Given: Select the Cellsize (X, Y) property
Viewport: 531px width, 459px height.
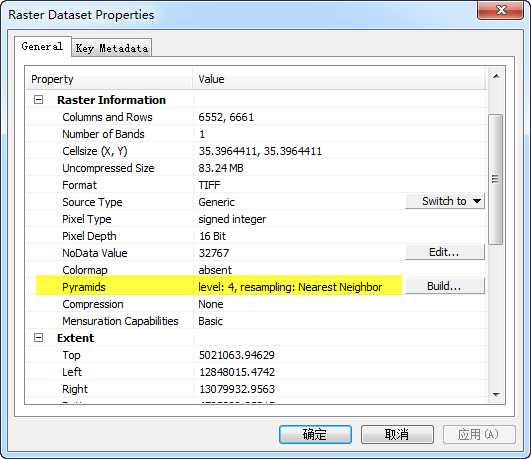Looking at the screenshot, I should 95,151.
